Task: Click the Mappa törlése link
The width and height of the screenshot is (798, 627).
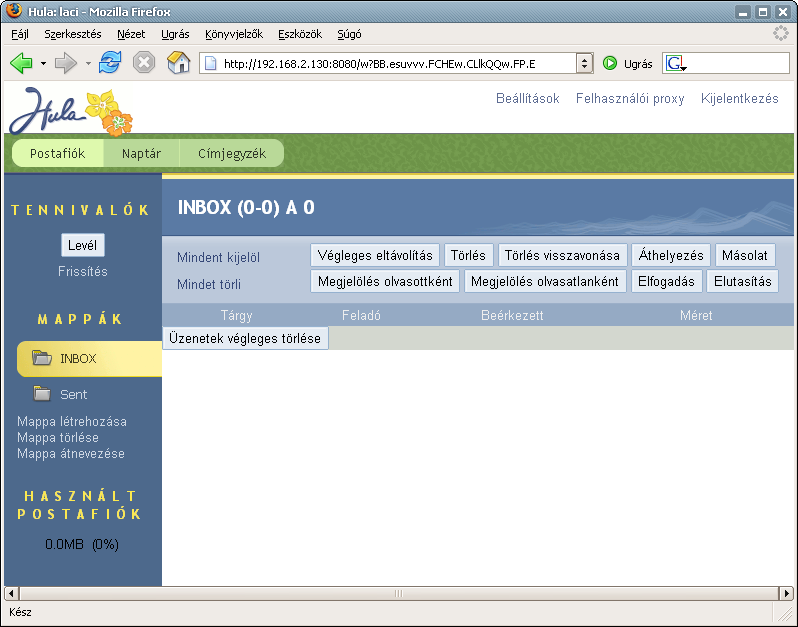Action: coord(58,437)
